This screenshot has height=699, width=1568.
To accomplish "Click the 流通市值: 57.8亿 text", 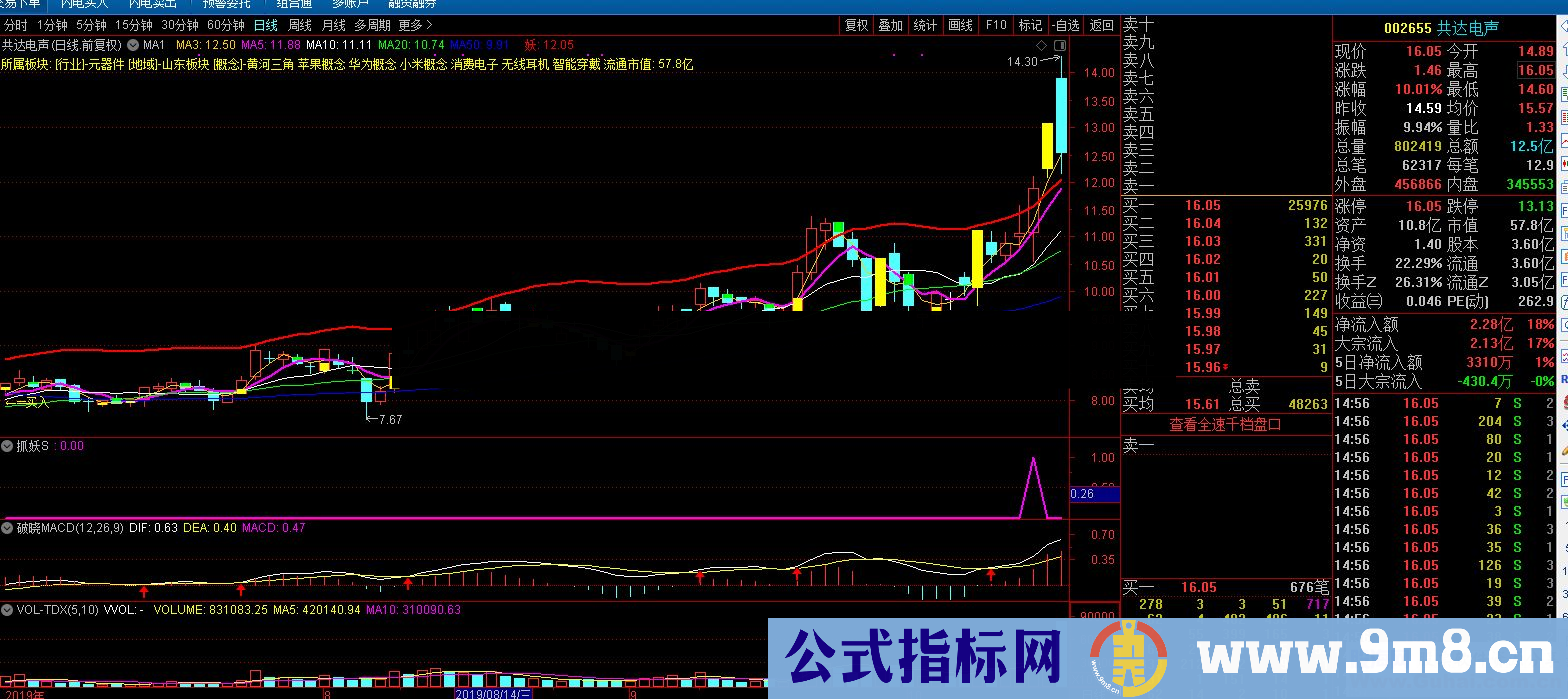I will [649, 64].
